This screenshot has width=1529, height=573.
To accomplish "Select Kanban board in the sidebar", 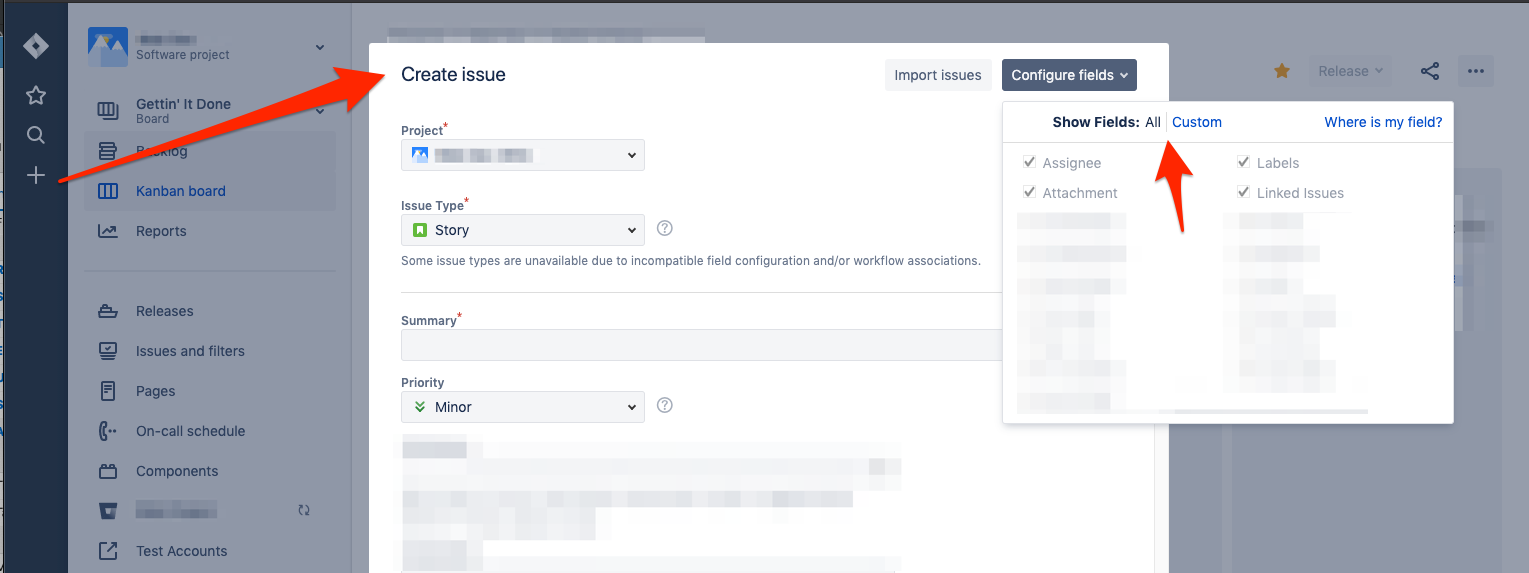I will (x=181, y=191).
